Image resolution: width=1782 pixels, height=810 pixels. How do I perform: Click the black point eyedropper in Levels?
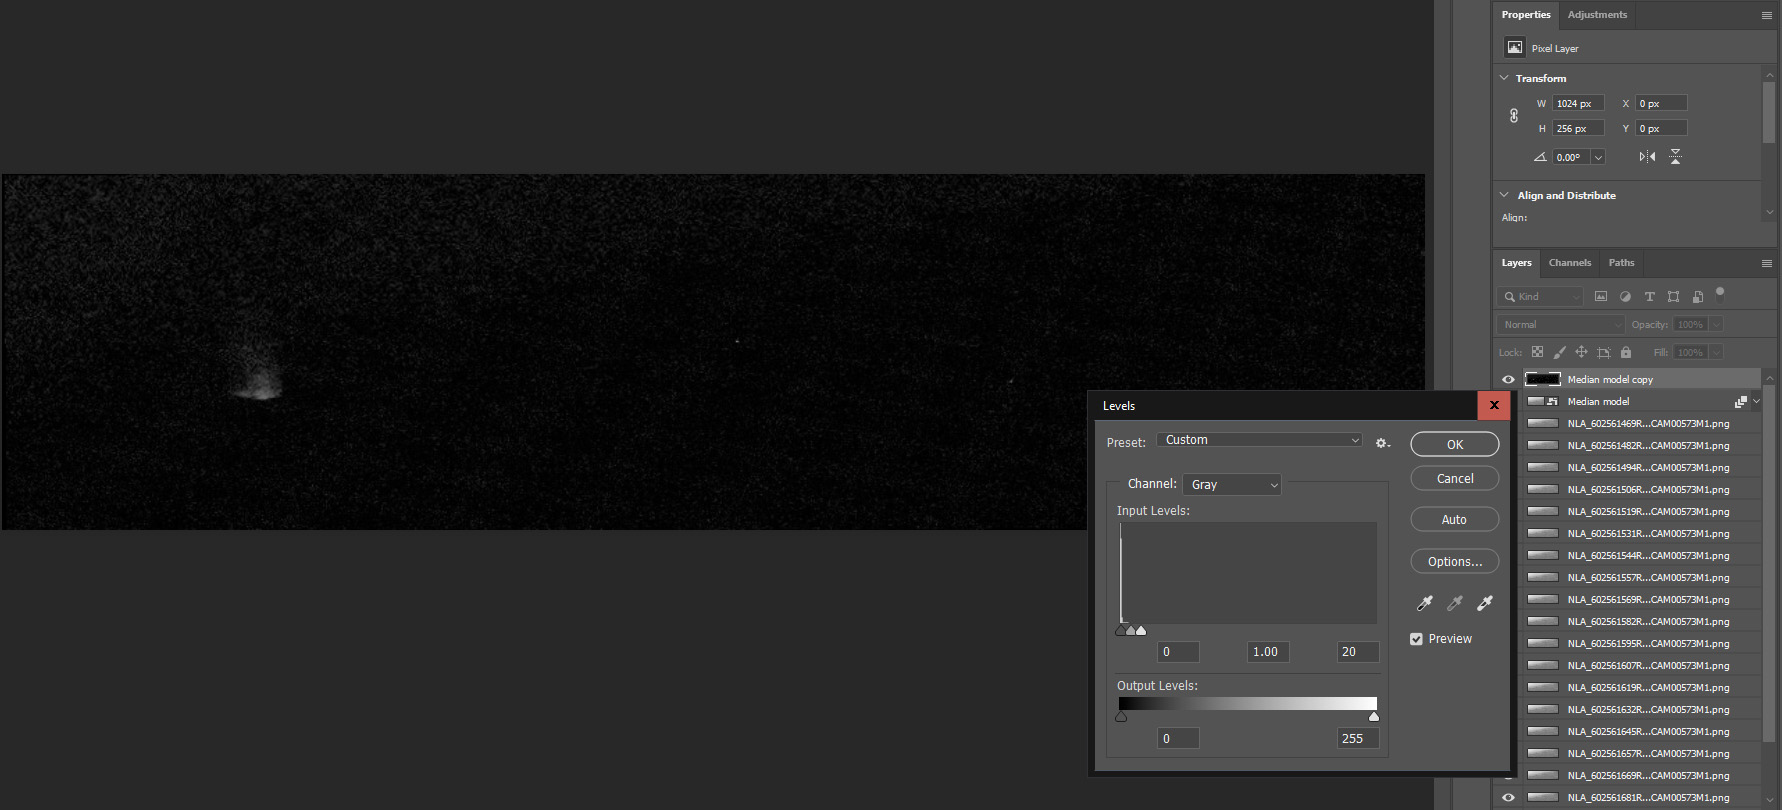pyautogui.click(x=1425, y=603)
